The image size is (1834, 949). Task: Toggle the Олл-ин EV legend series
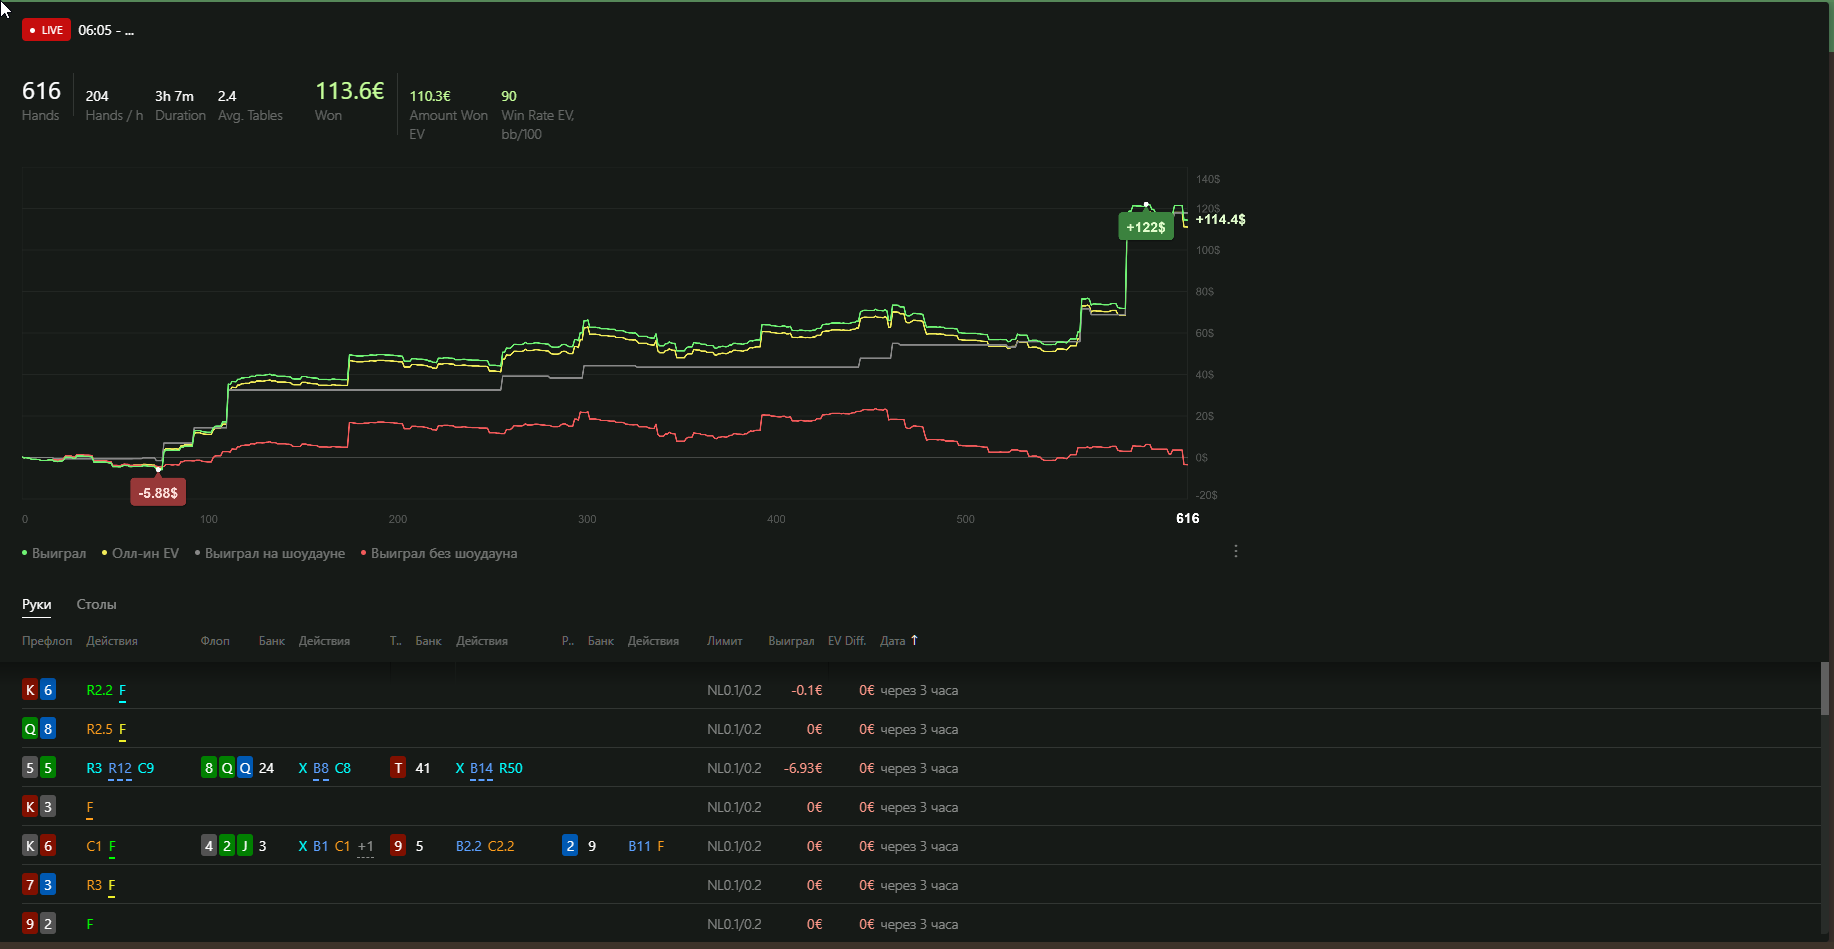click(140, 553)
